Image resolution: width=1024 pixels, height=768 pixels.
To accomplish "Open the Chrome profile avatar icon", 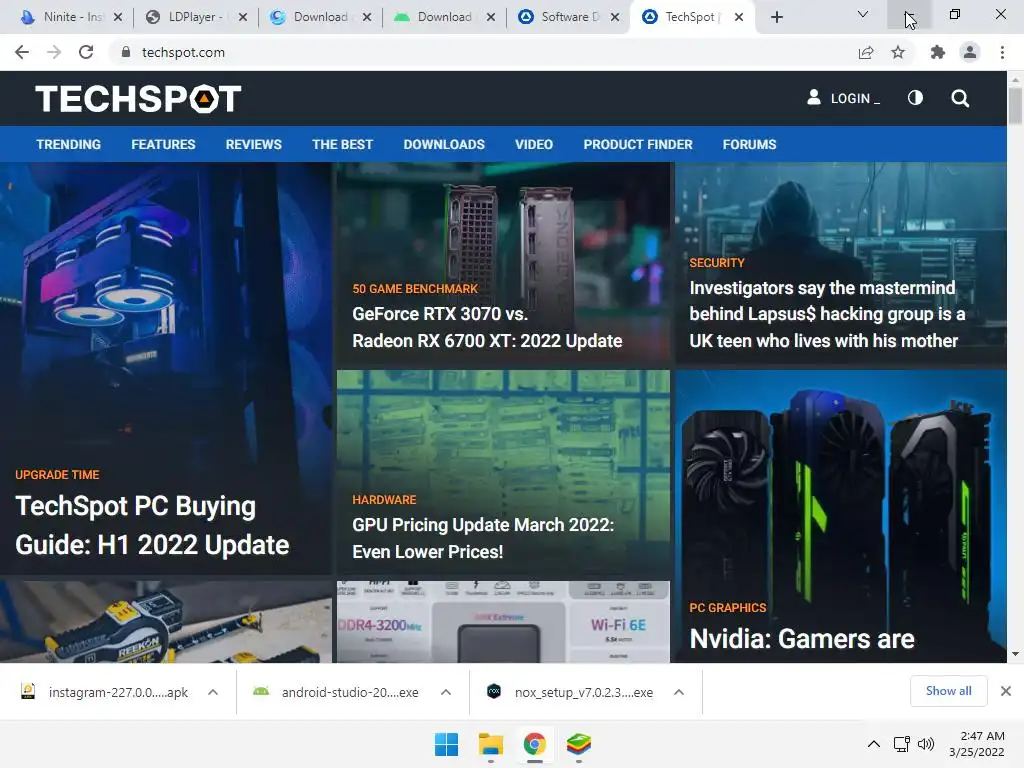I will [x=970, y=52].
